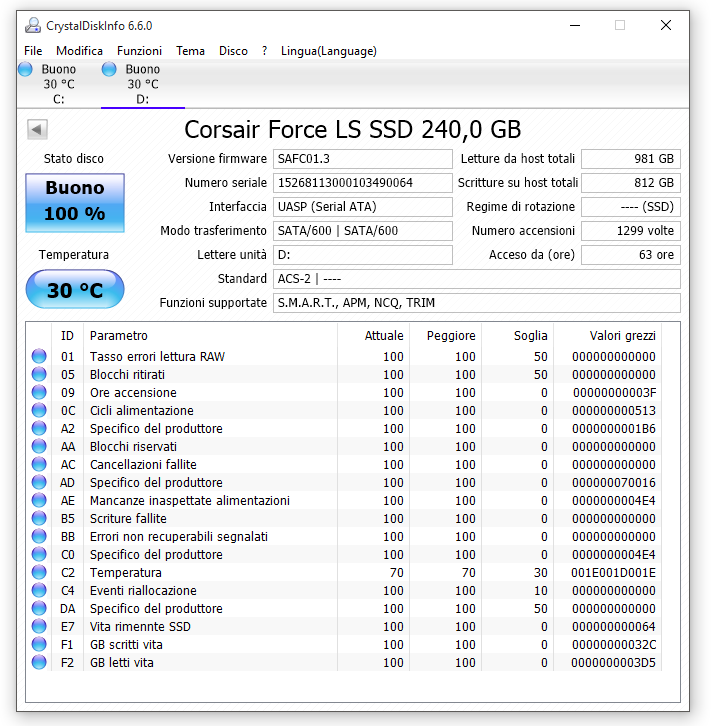The image size is (712, 726).
Task: Click the Standard field ACS-2
Action: click(x=477, y=279)
